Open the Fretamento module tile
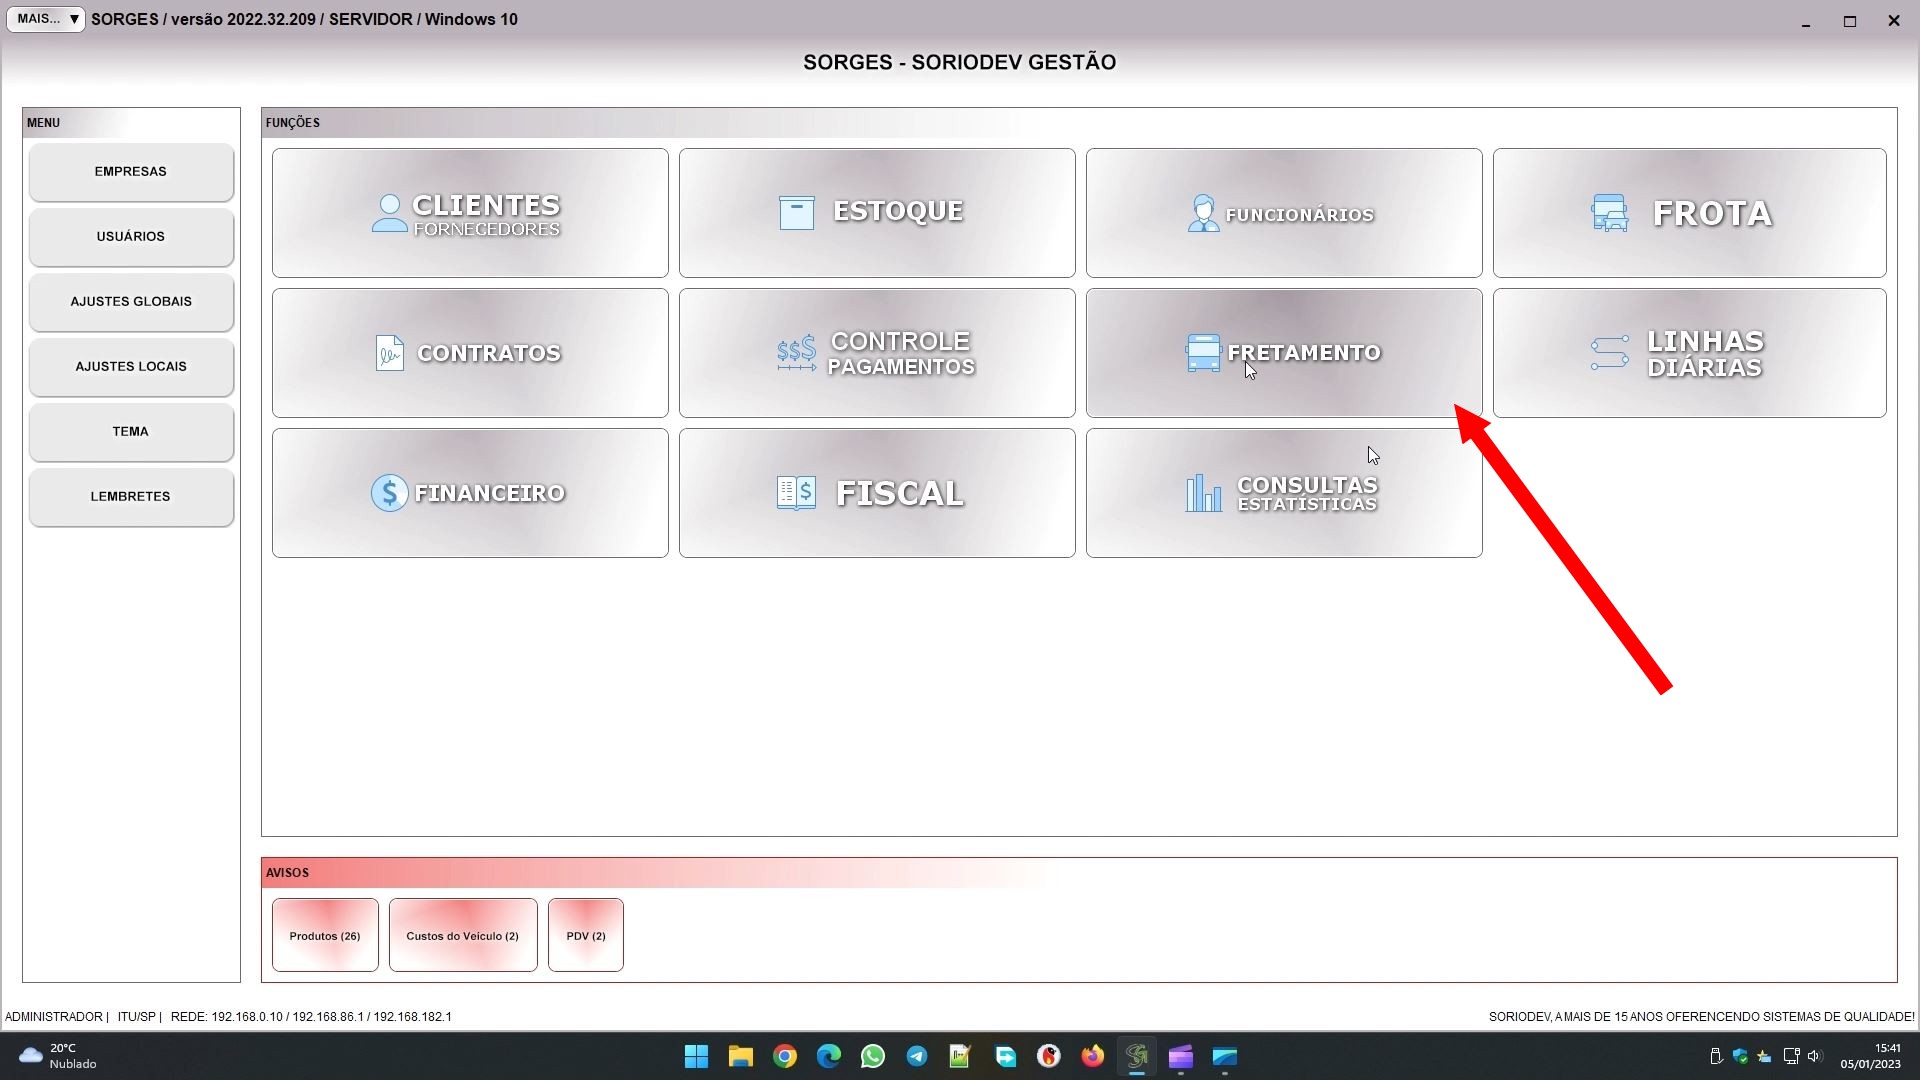Screen dimensions: 1920x1080 coord(1284,353)
